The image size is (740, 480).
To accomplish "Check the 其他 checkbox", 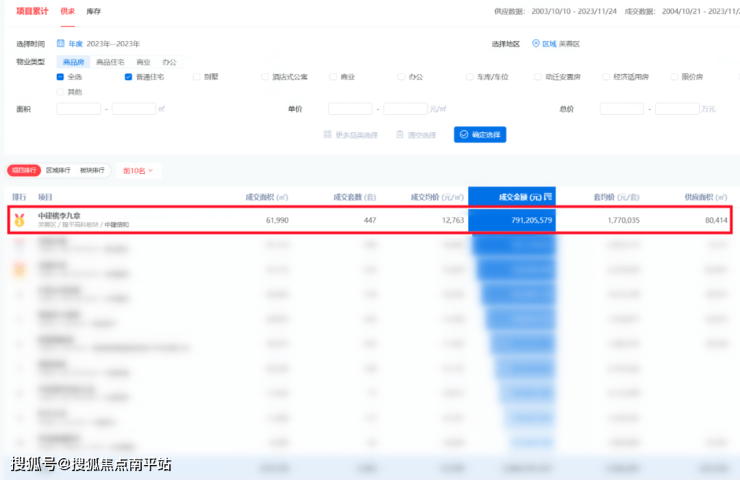I will coord(60,92).
